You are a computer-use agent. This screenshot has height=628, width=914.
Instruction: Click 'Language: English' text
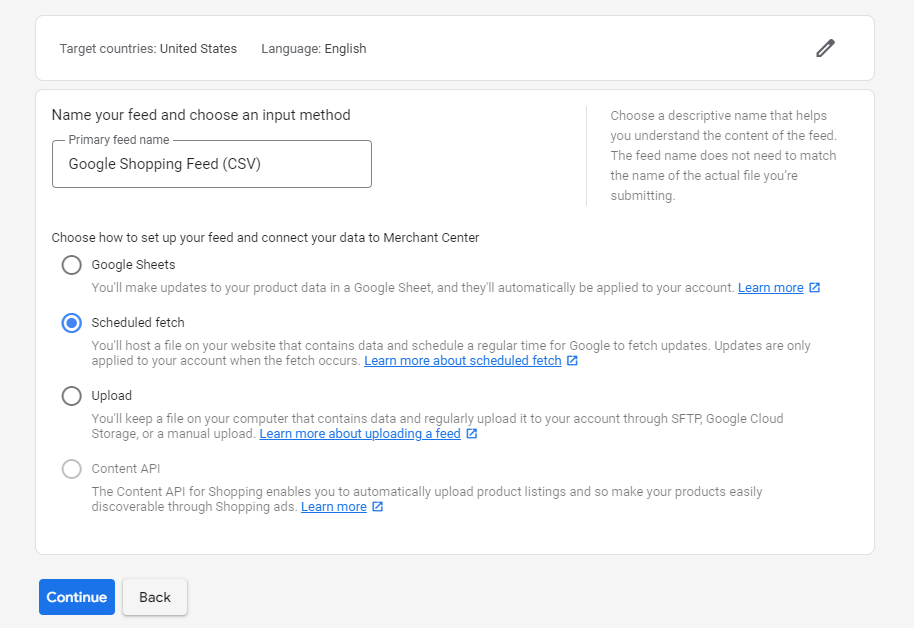[314, 48]
